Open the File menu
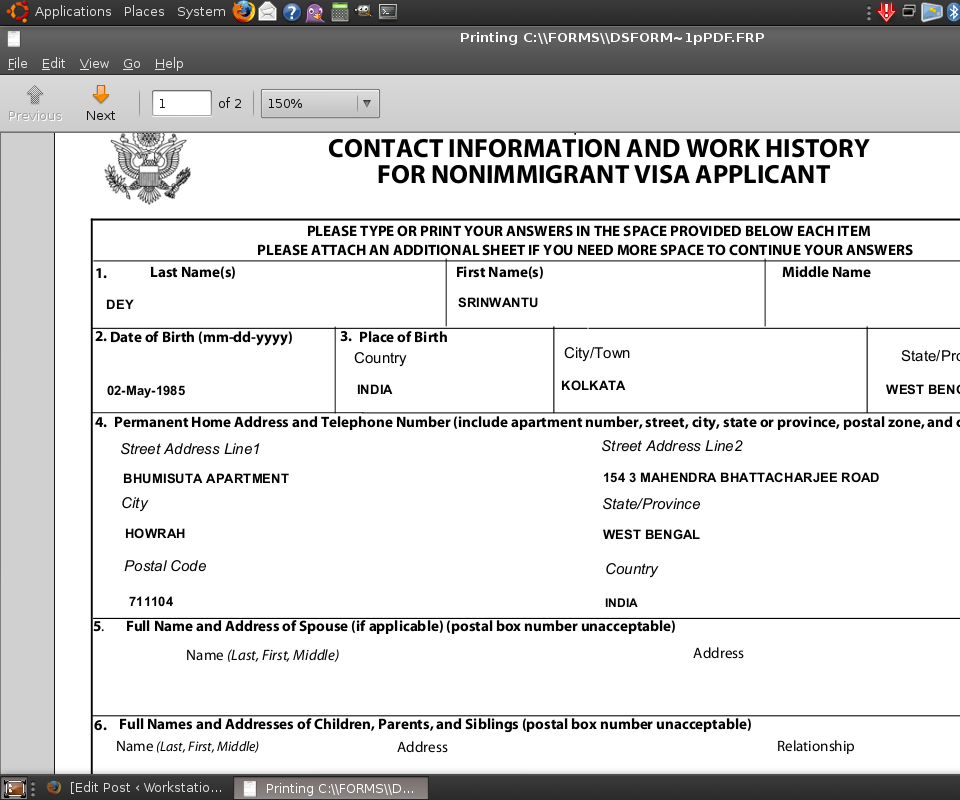Image resolution: width=960 pixels, height=800 pixels. pos(17,64)
